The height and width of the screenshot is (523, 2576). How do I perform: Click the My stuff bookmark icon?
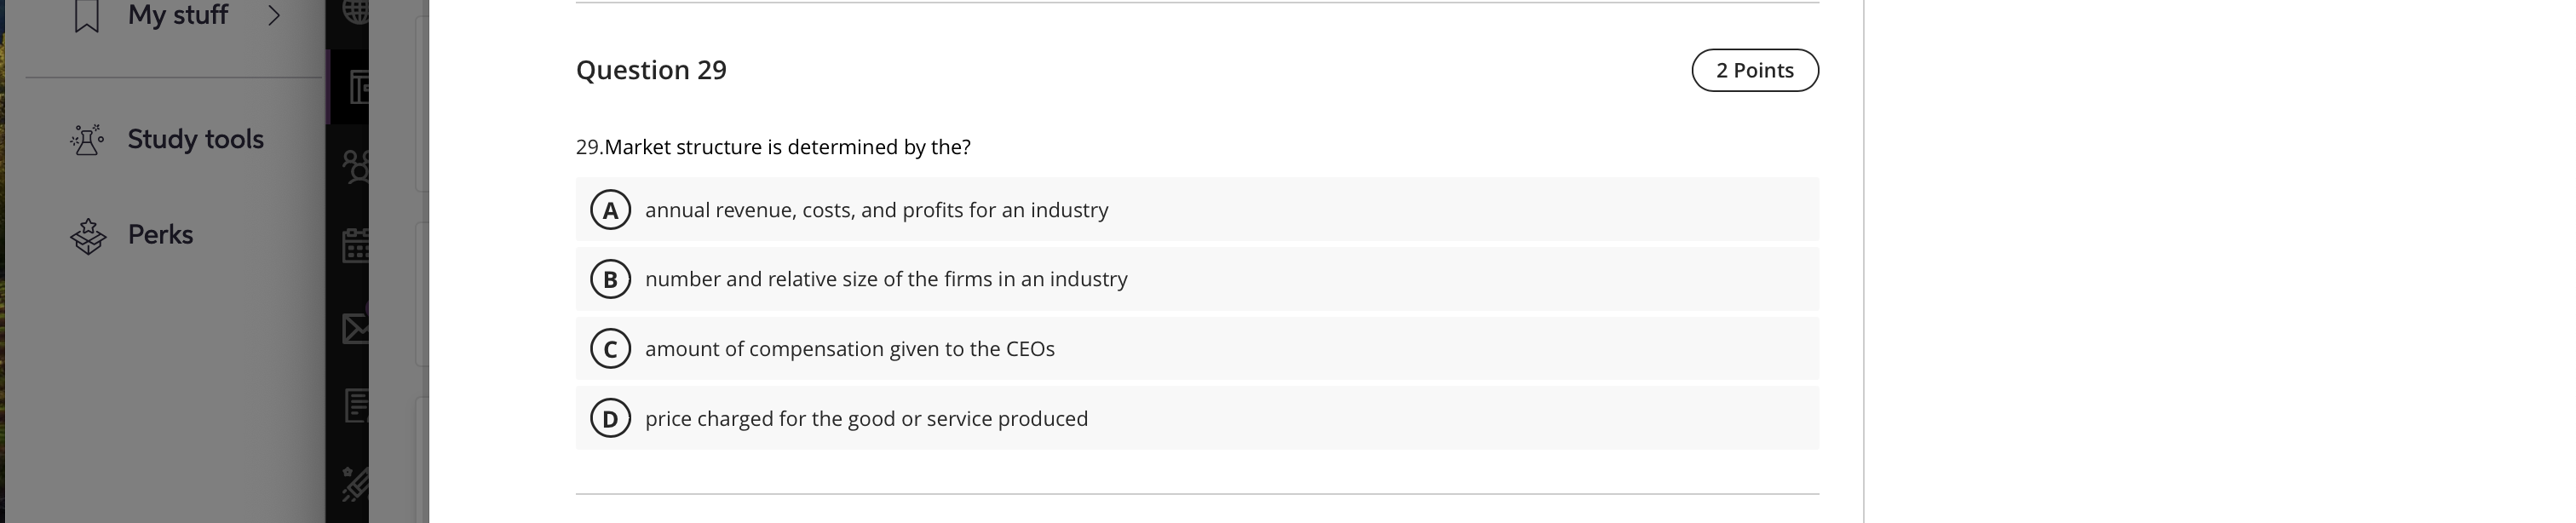pos(87,16)
